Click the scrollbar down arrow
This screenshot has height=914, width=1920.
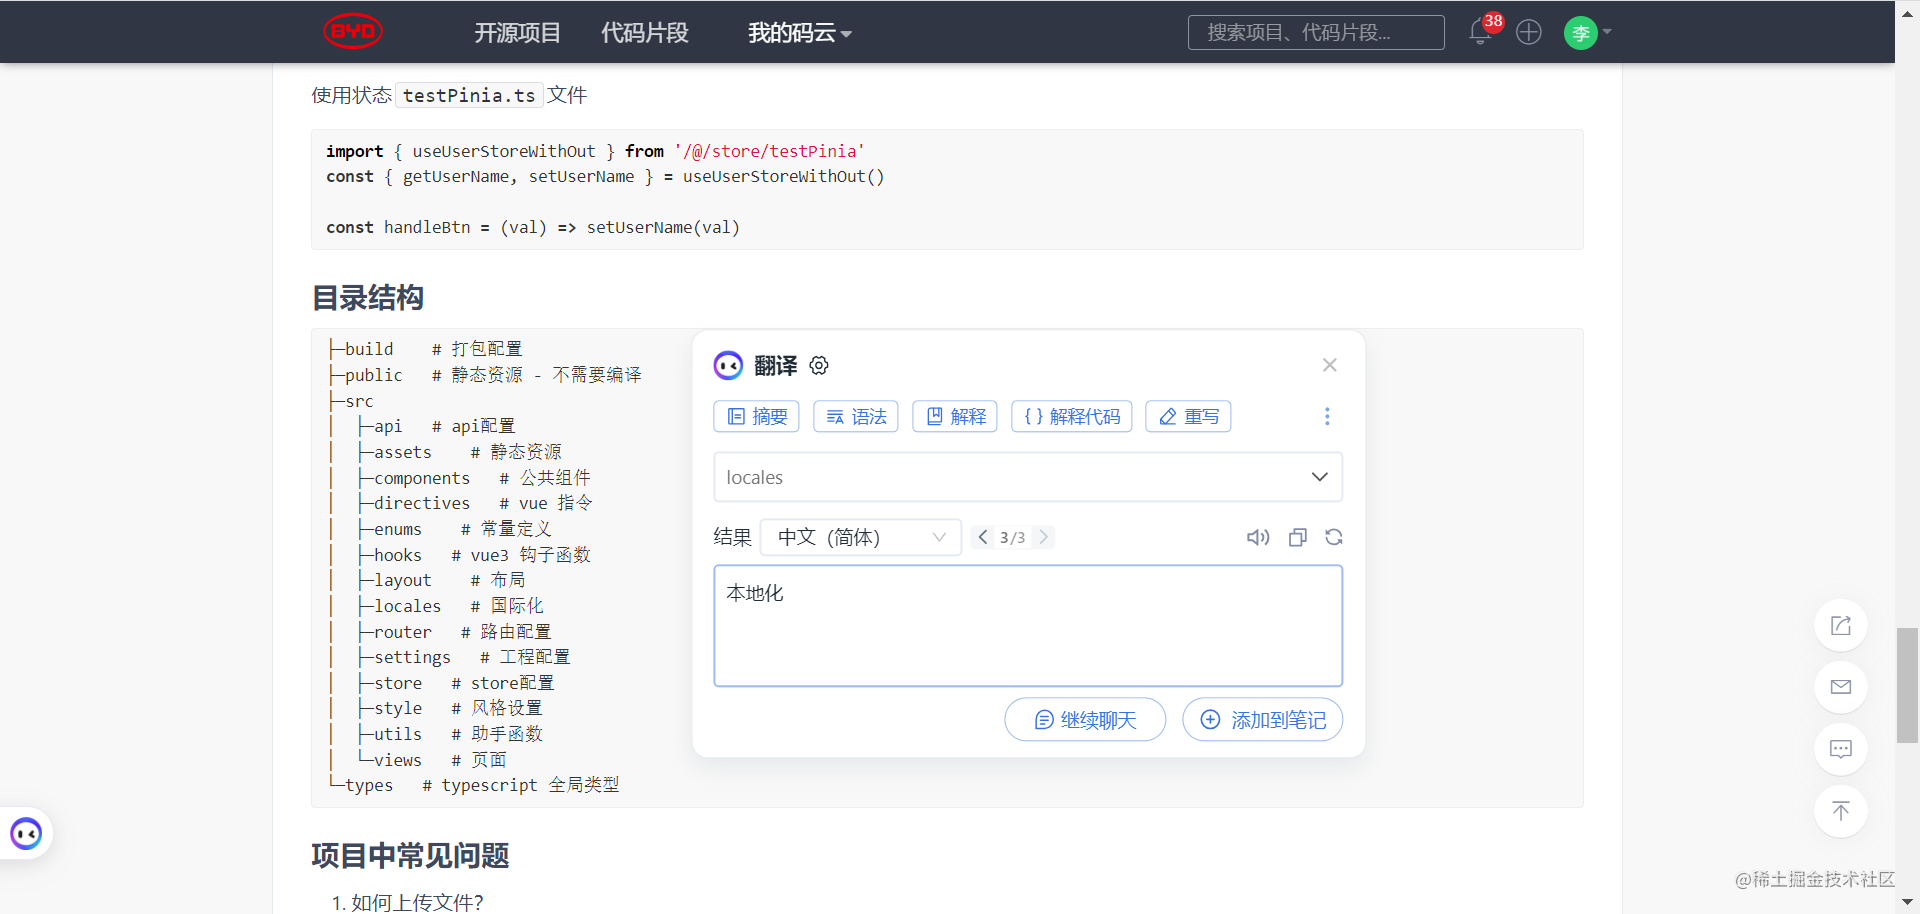tap(1907, 903)
